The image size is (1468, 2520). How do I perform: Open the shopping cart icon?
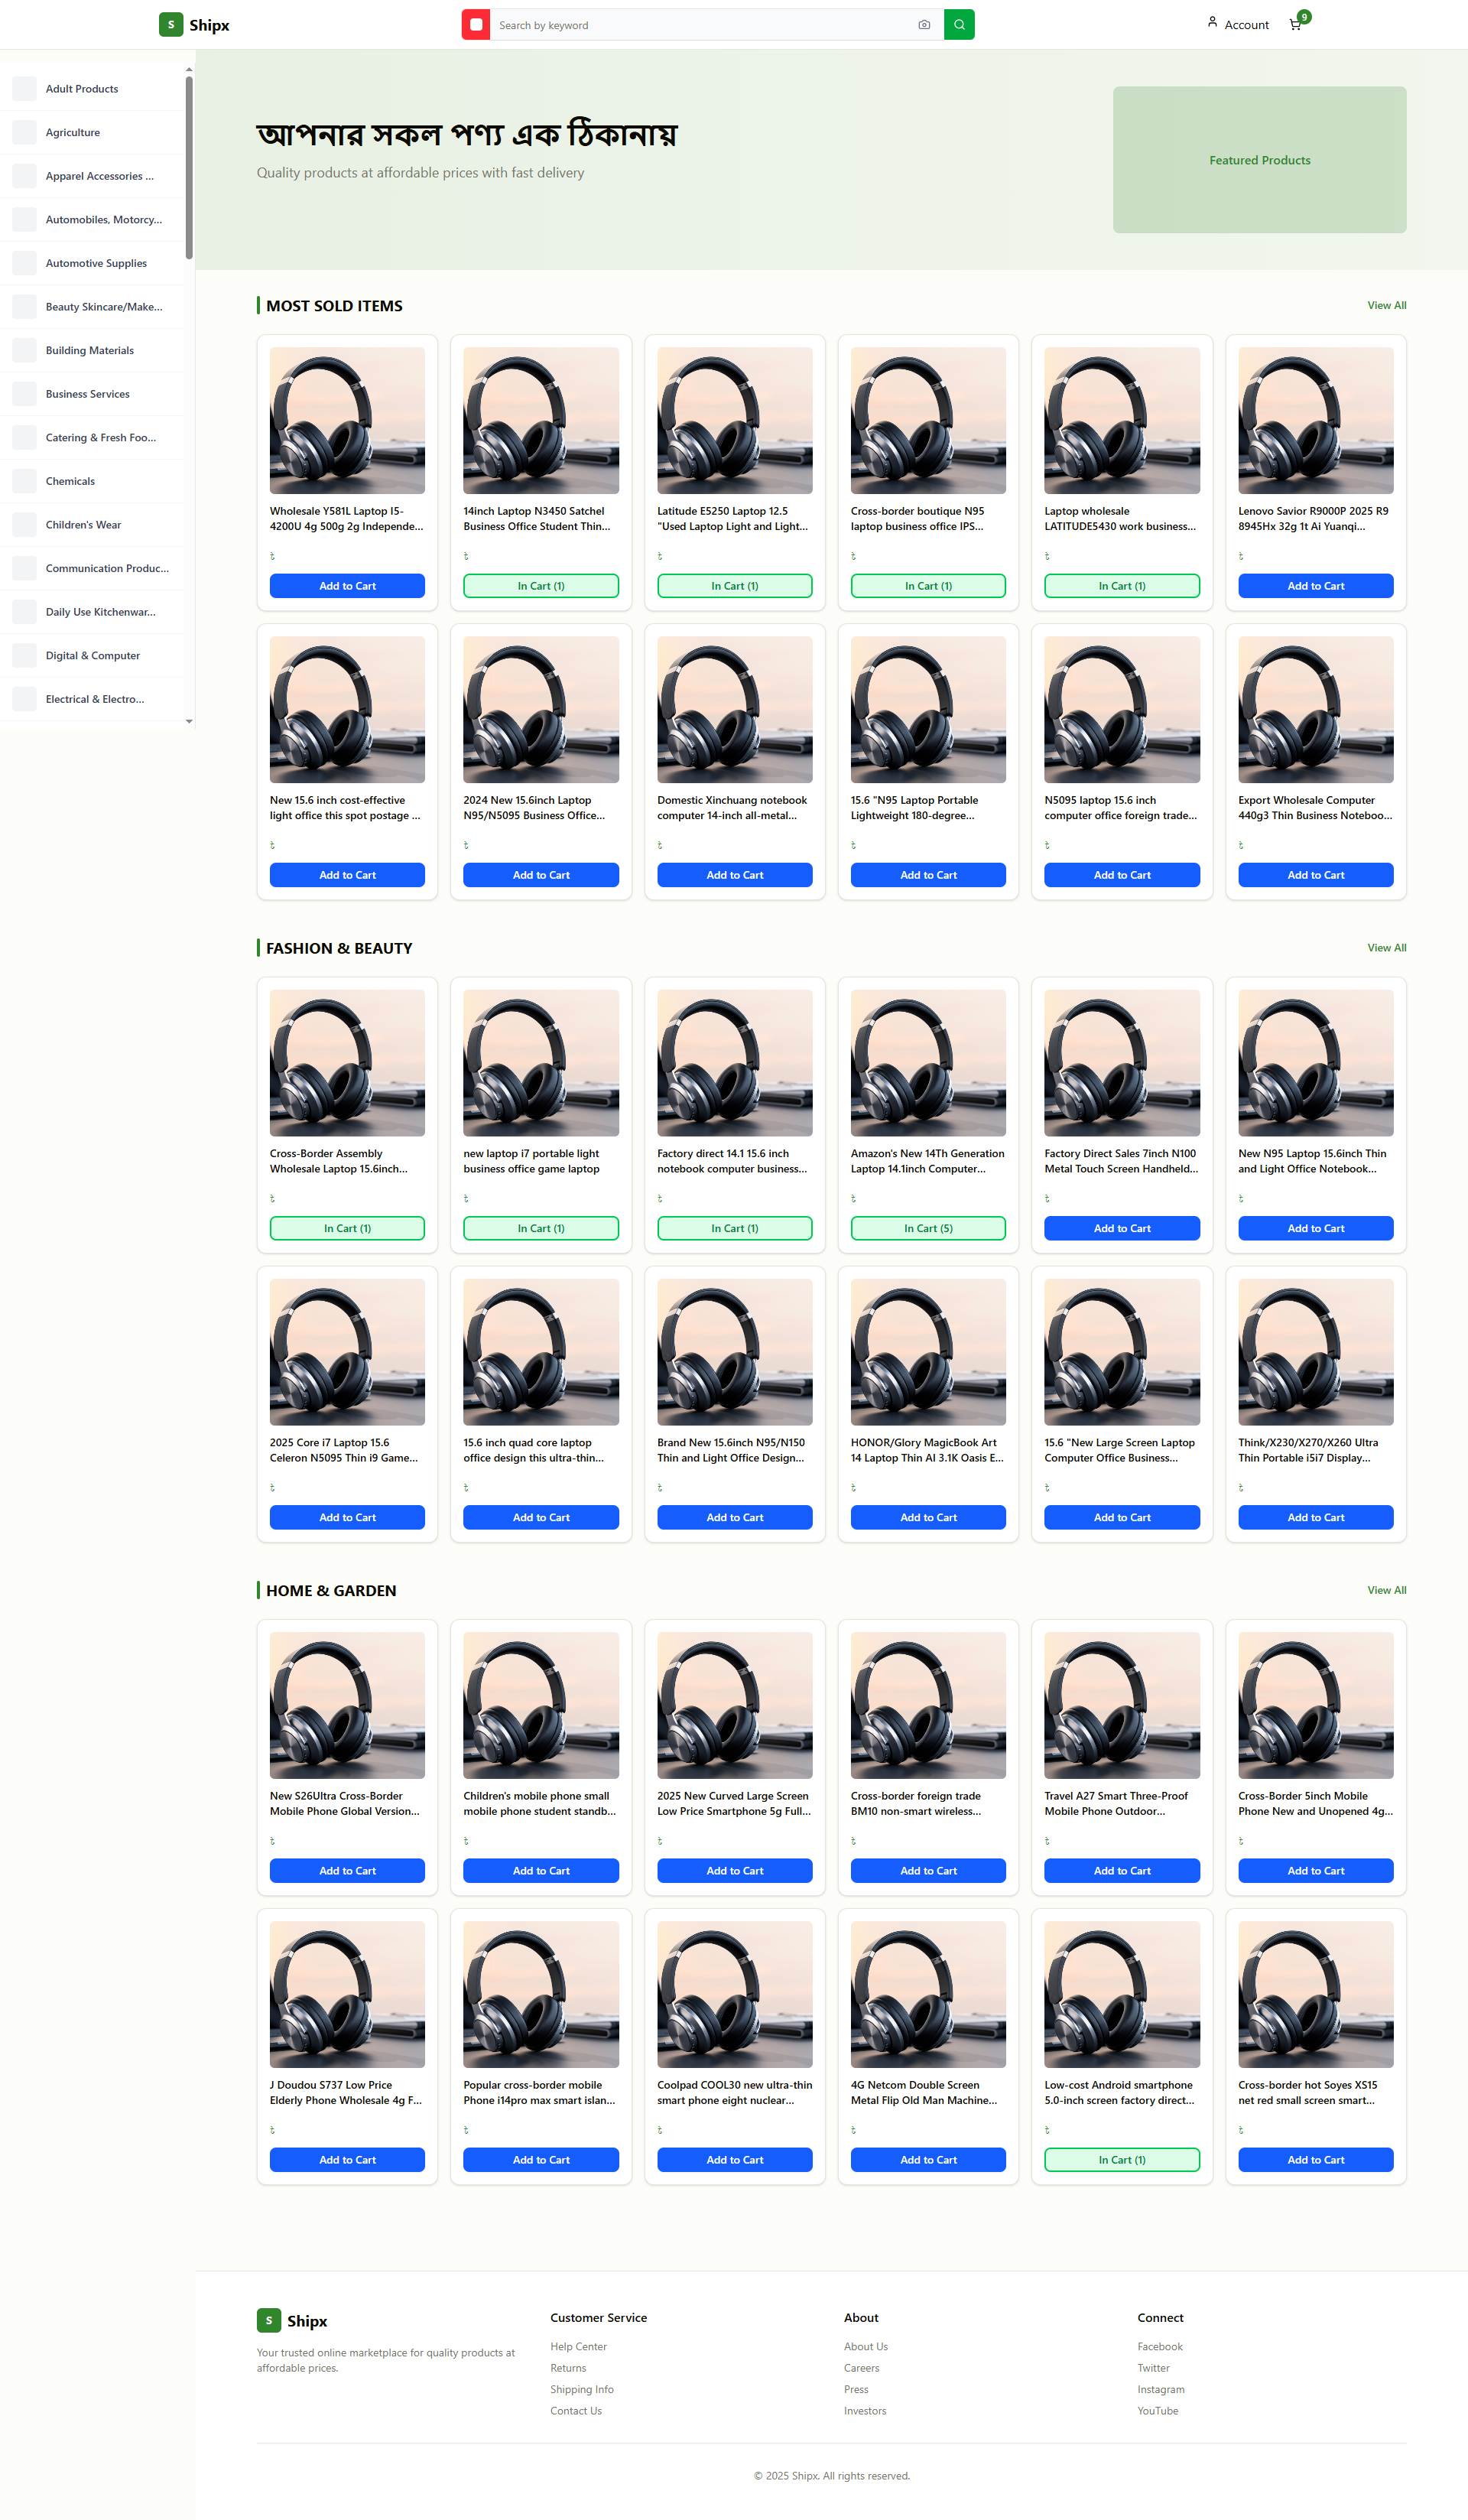click(x=1296, y=24)
